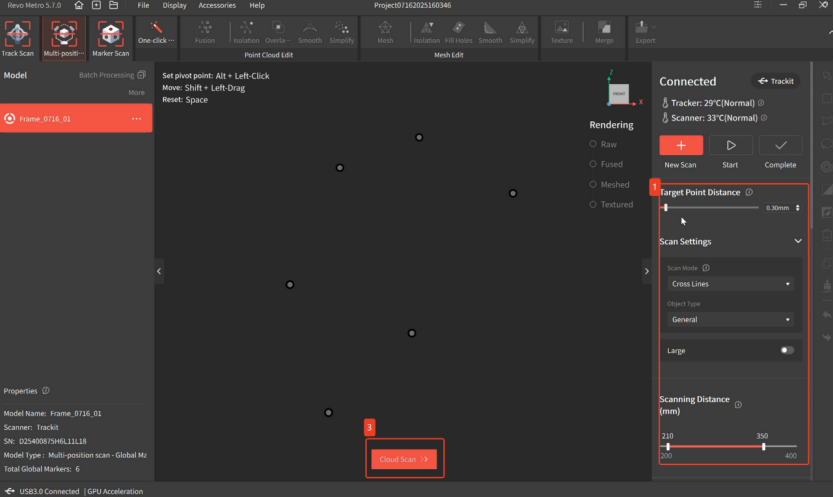This screenshot has width=834, height=497.
Task: Toggle the Large object switch
Action: pos(787,350)
